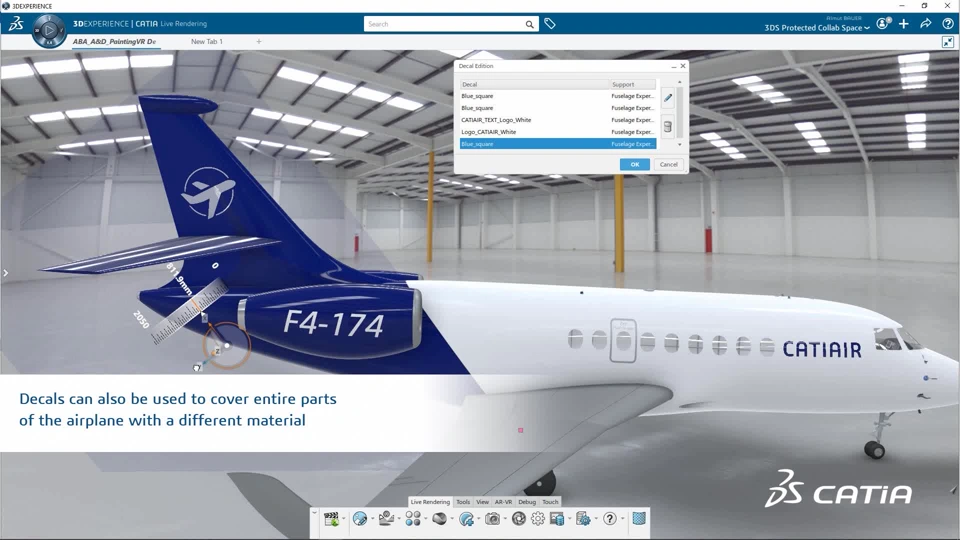Expand dropdown arrow next to toolbar help icon
The image size is (960, 540).
pos(623,519)
